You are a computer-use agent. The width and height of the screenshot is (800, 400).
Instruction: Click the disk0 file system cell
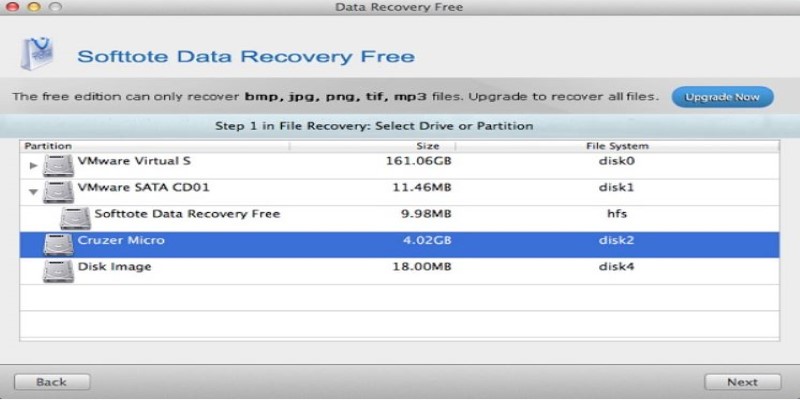coord(616,161)
